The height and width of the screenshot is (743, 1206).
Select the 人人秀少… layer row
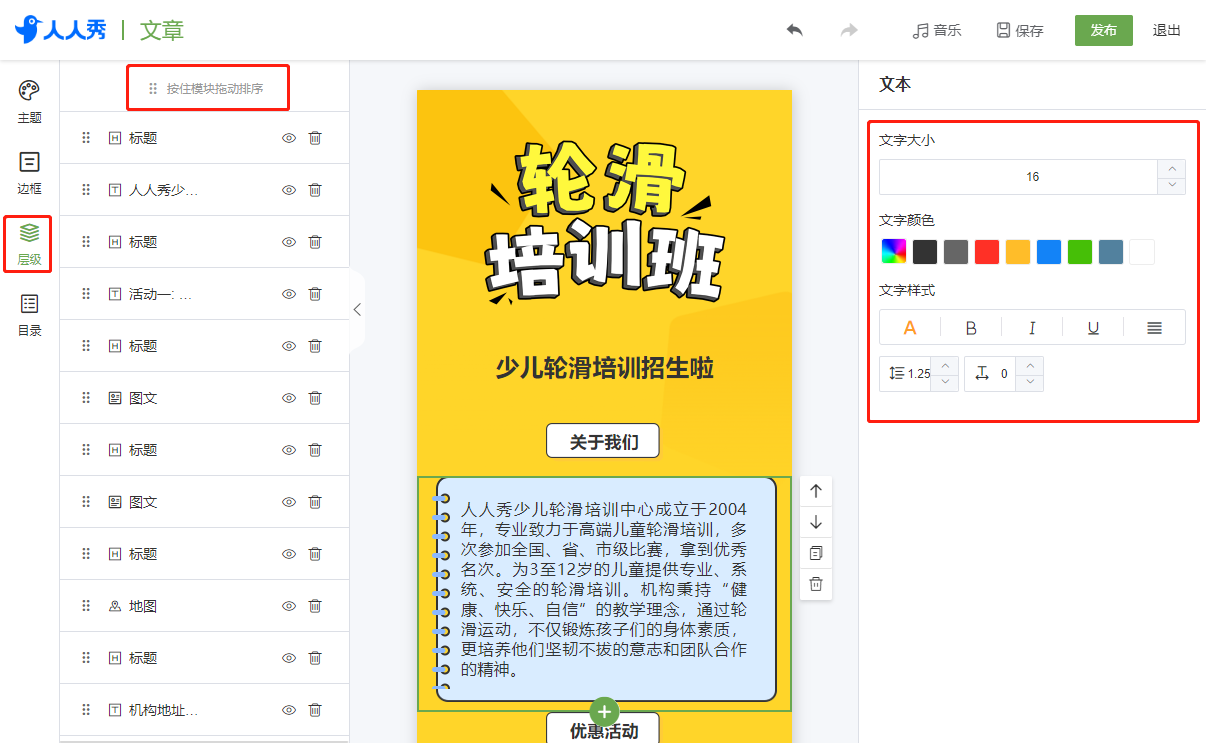(204, 190)
